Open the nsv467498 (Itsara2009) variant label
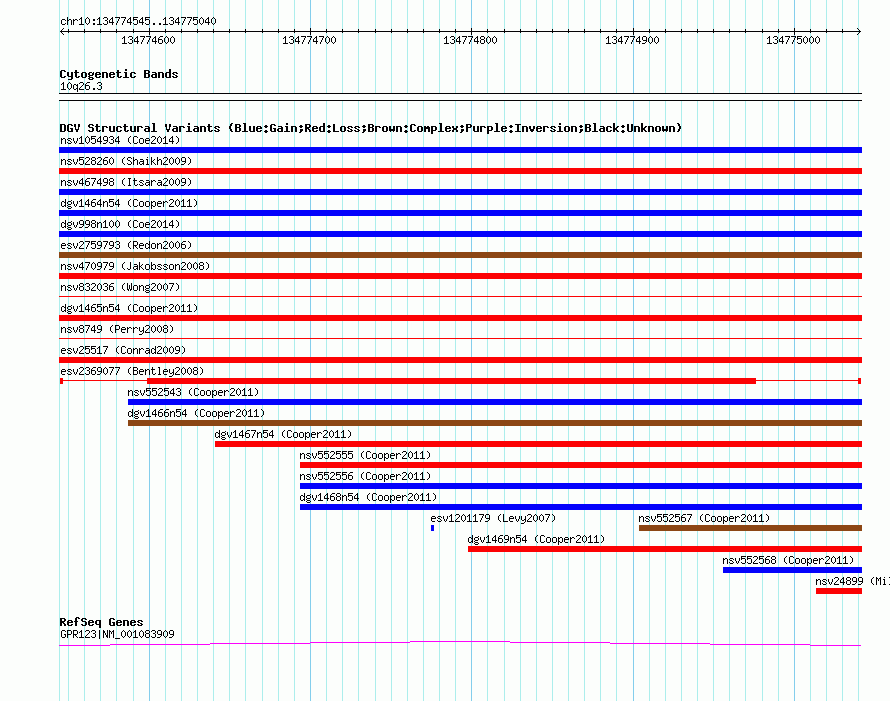This screenshot has width=890, height=701. [126, 182]
